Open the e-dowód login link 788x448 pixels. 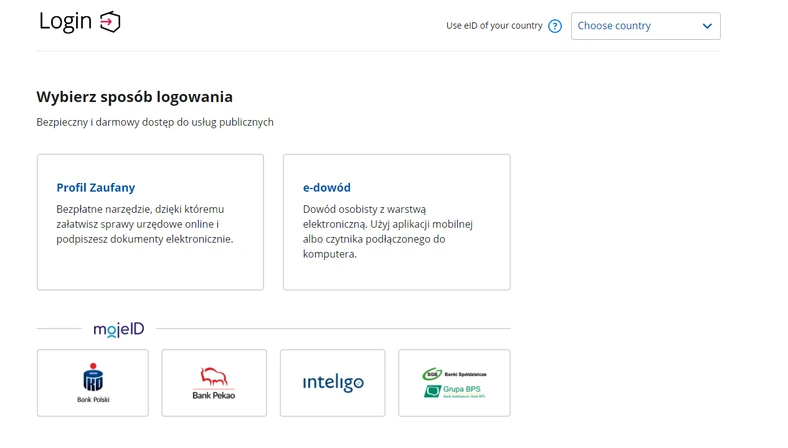pos(327,187)
